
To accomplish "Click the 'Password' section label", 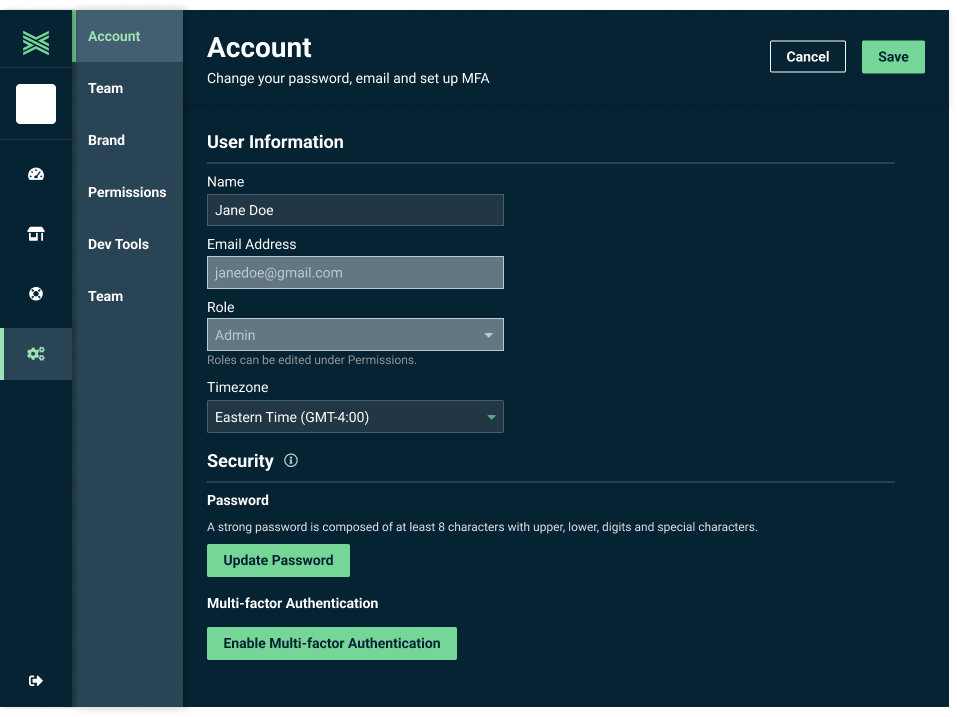I will tap(237, 500).
